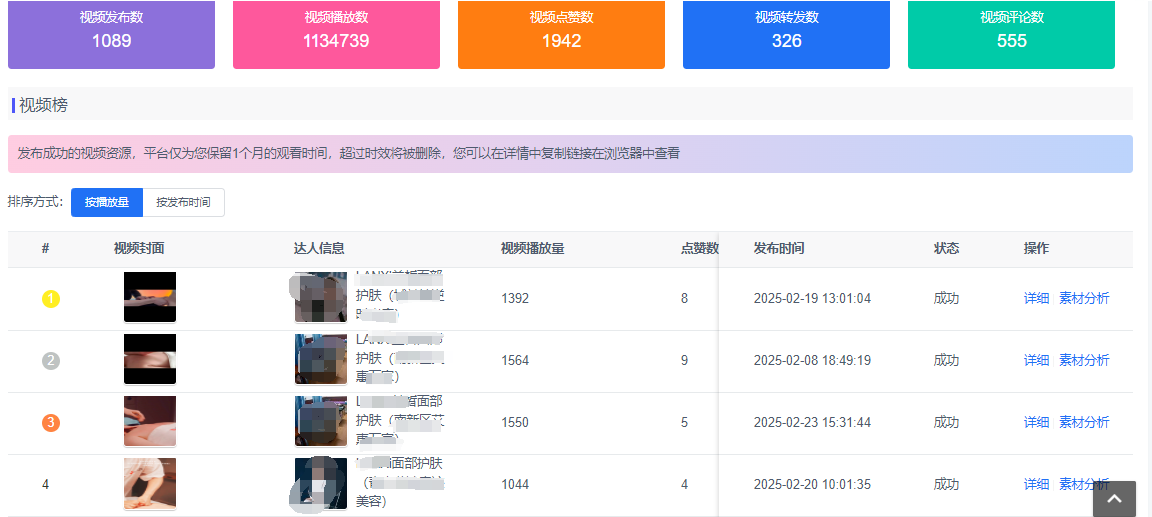Click the creator avatar in row 1
This screenshot has height=517, width=1152.
pyautogui.click(x=321, y=297)
